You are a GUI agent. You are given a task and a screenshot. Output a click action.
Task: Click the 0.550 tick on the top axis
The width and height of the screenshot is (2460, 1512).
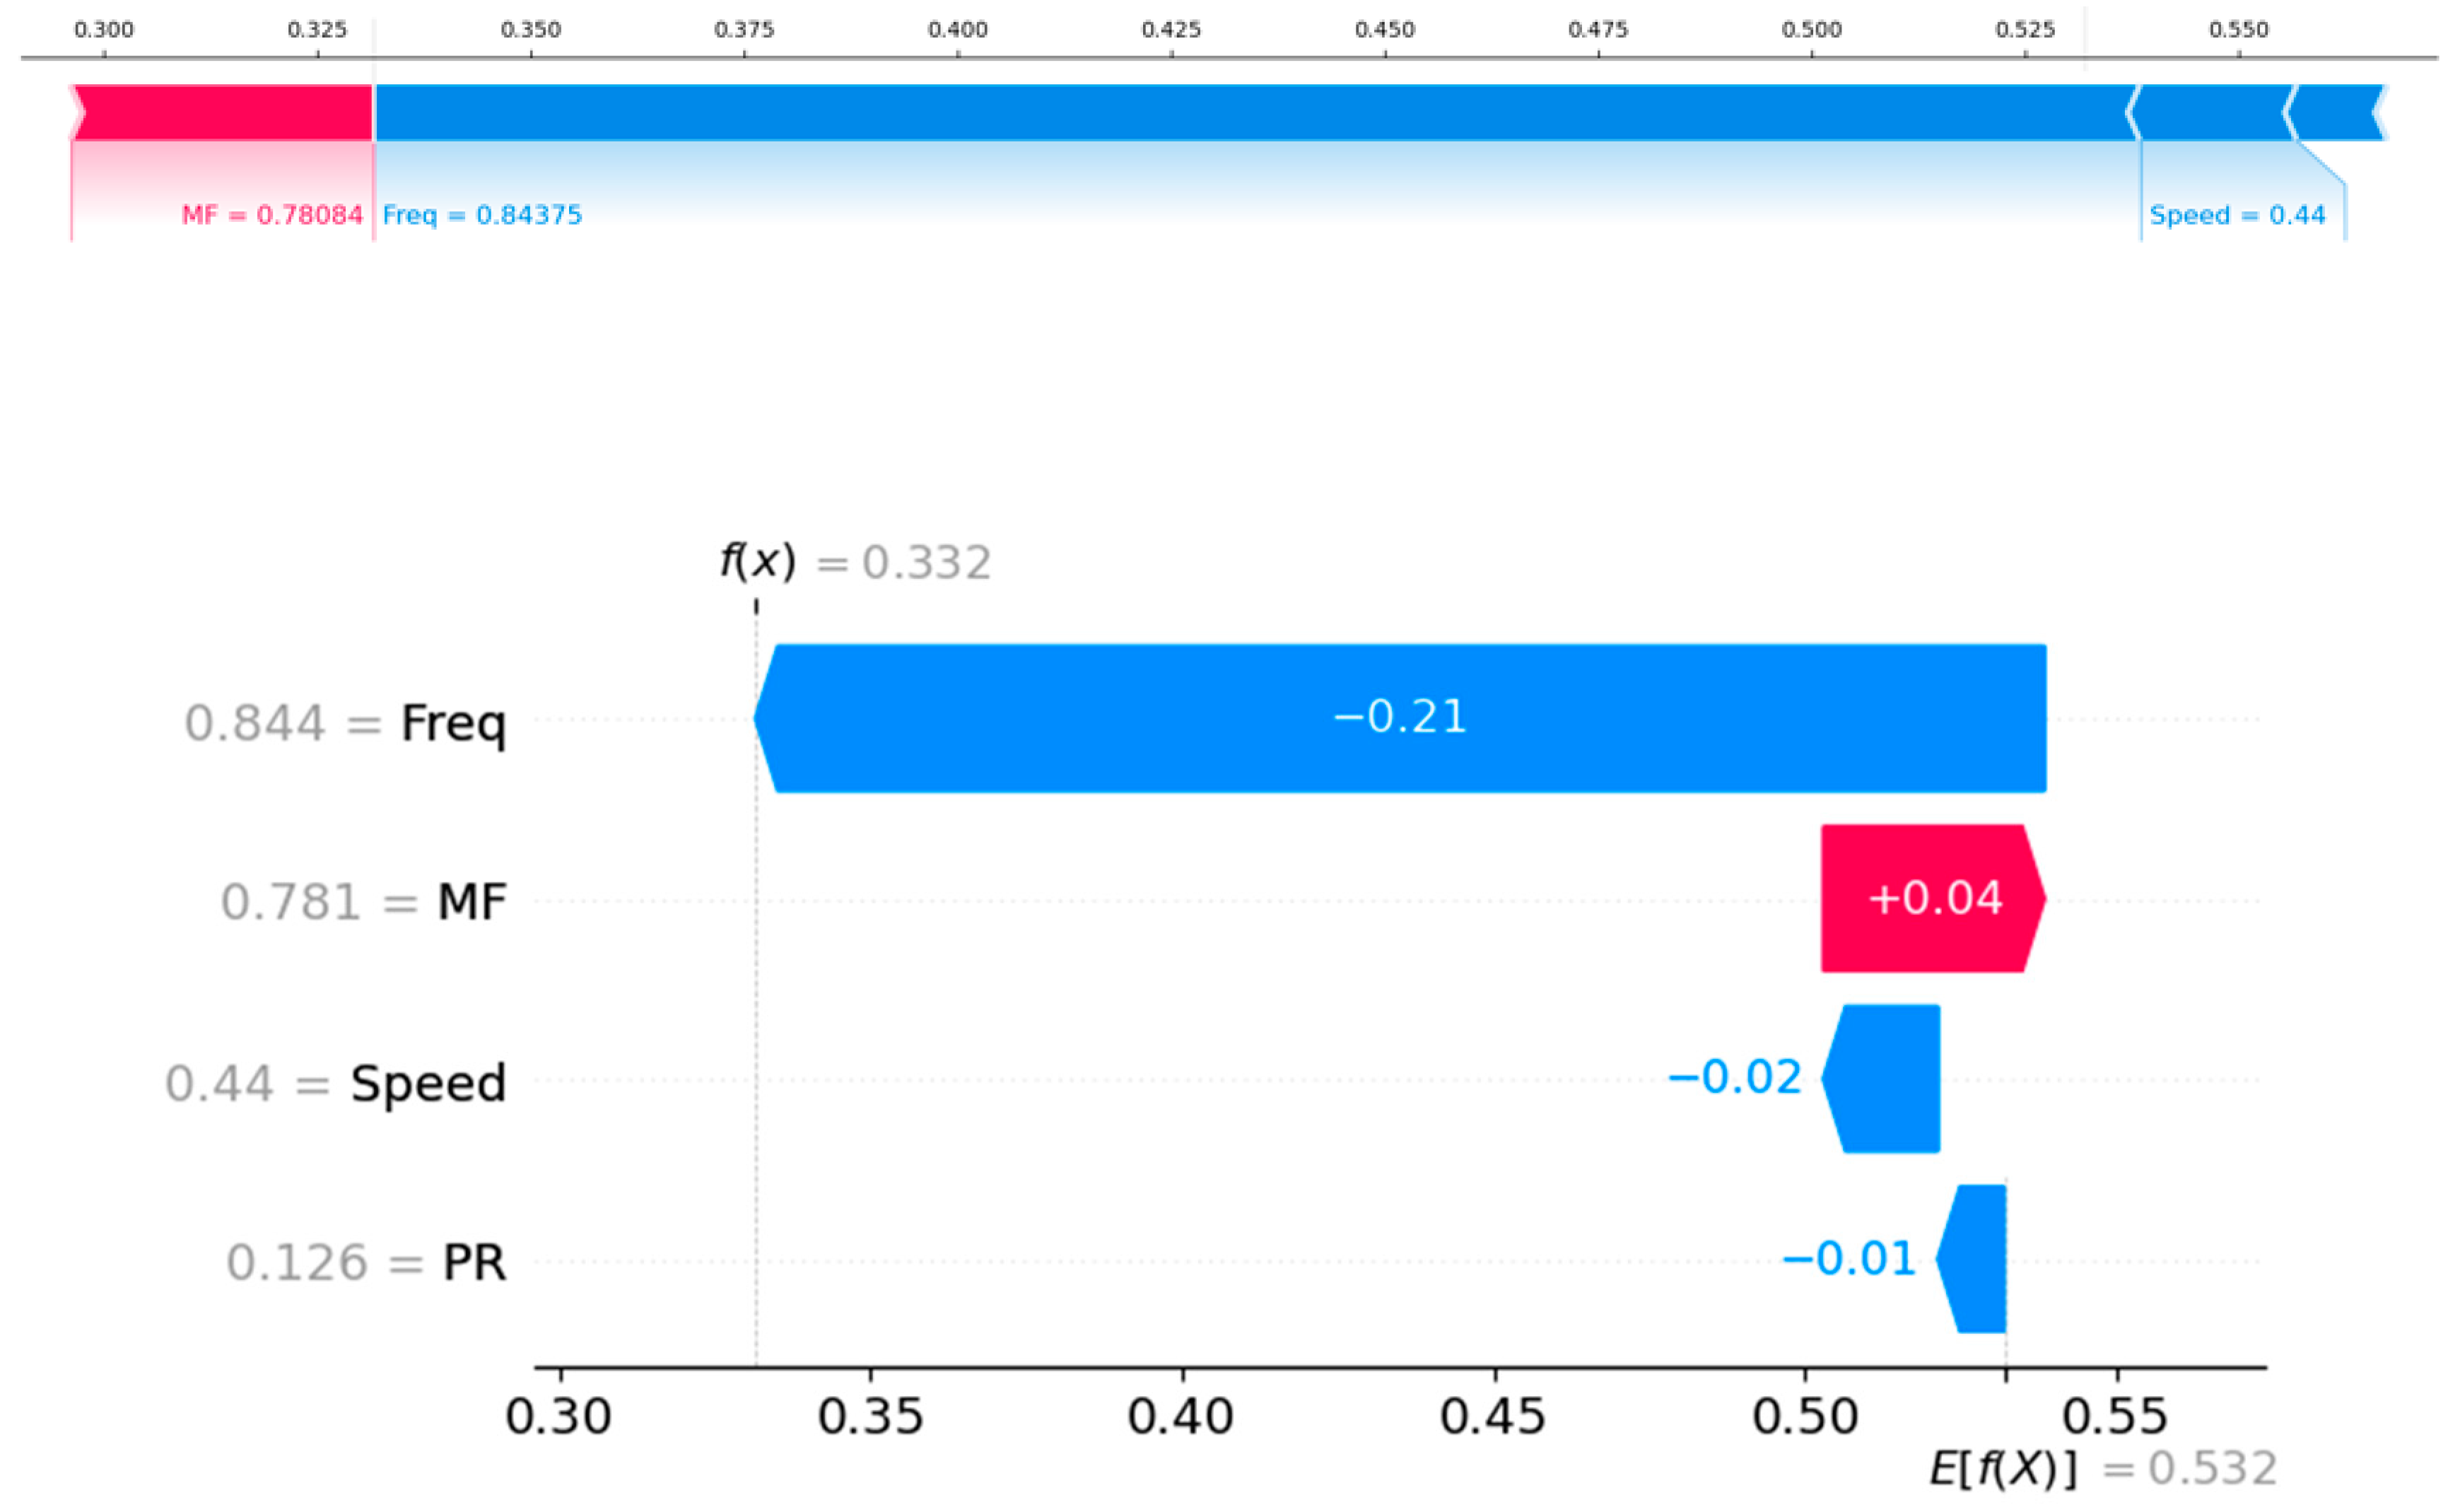click(2238, 30)
